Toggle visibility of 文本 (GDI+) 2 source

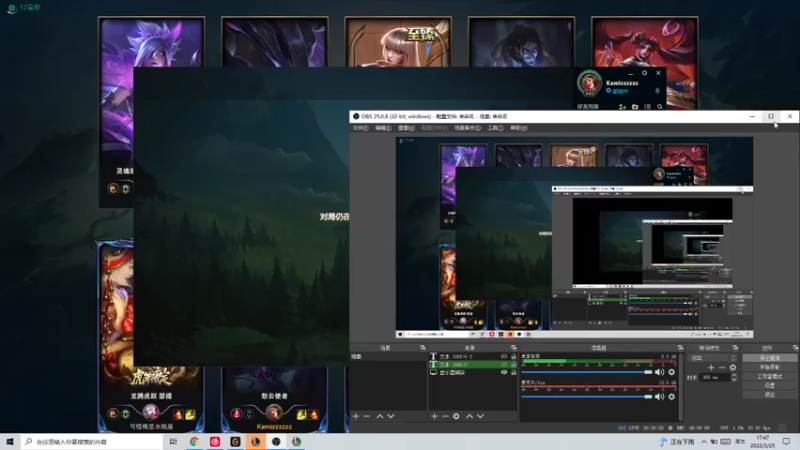504,357
